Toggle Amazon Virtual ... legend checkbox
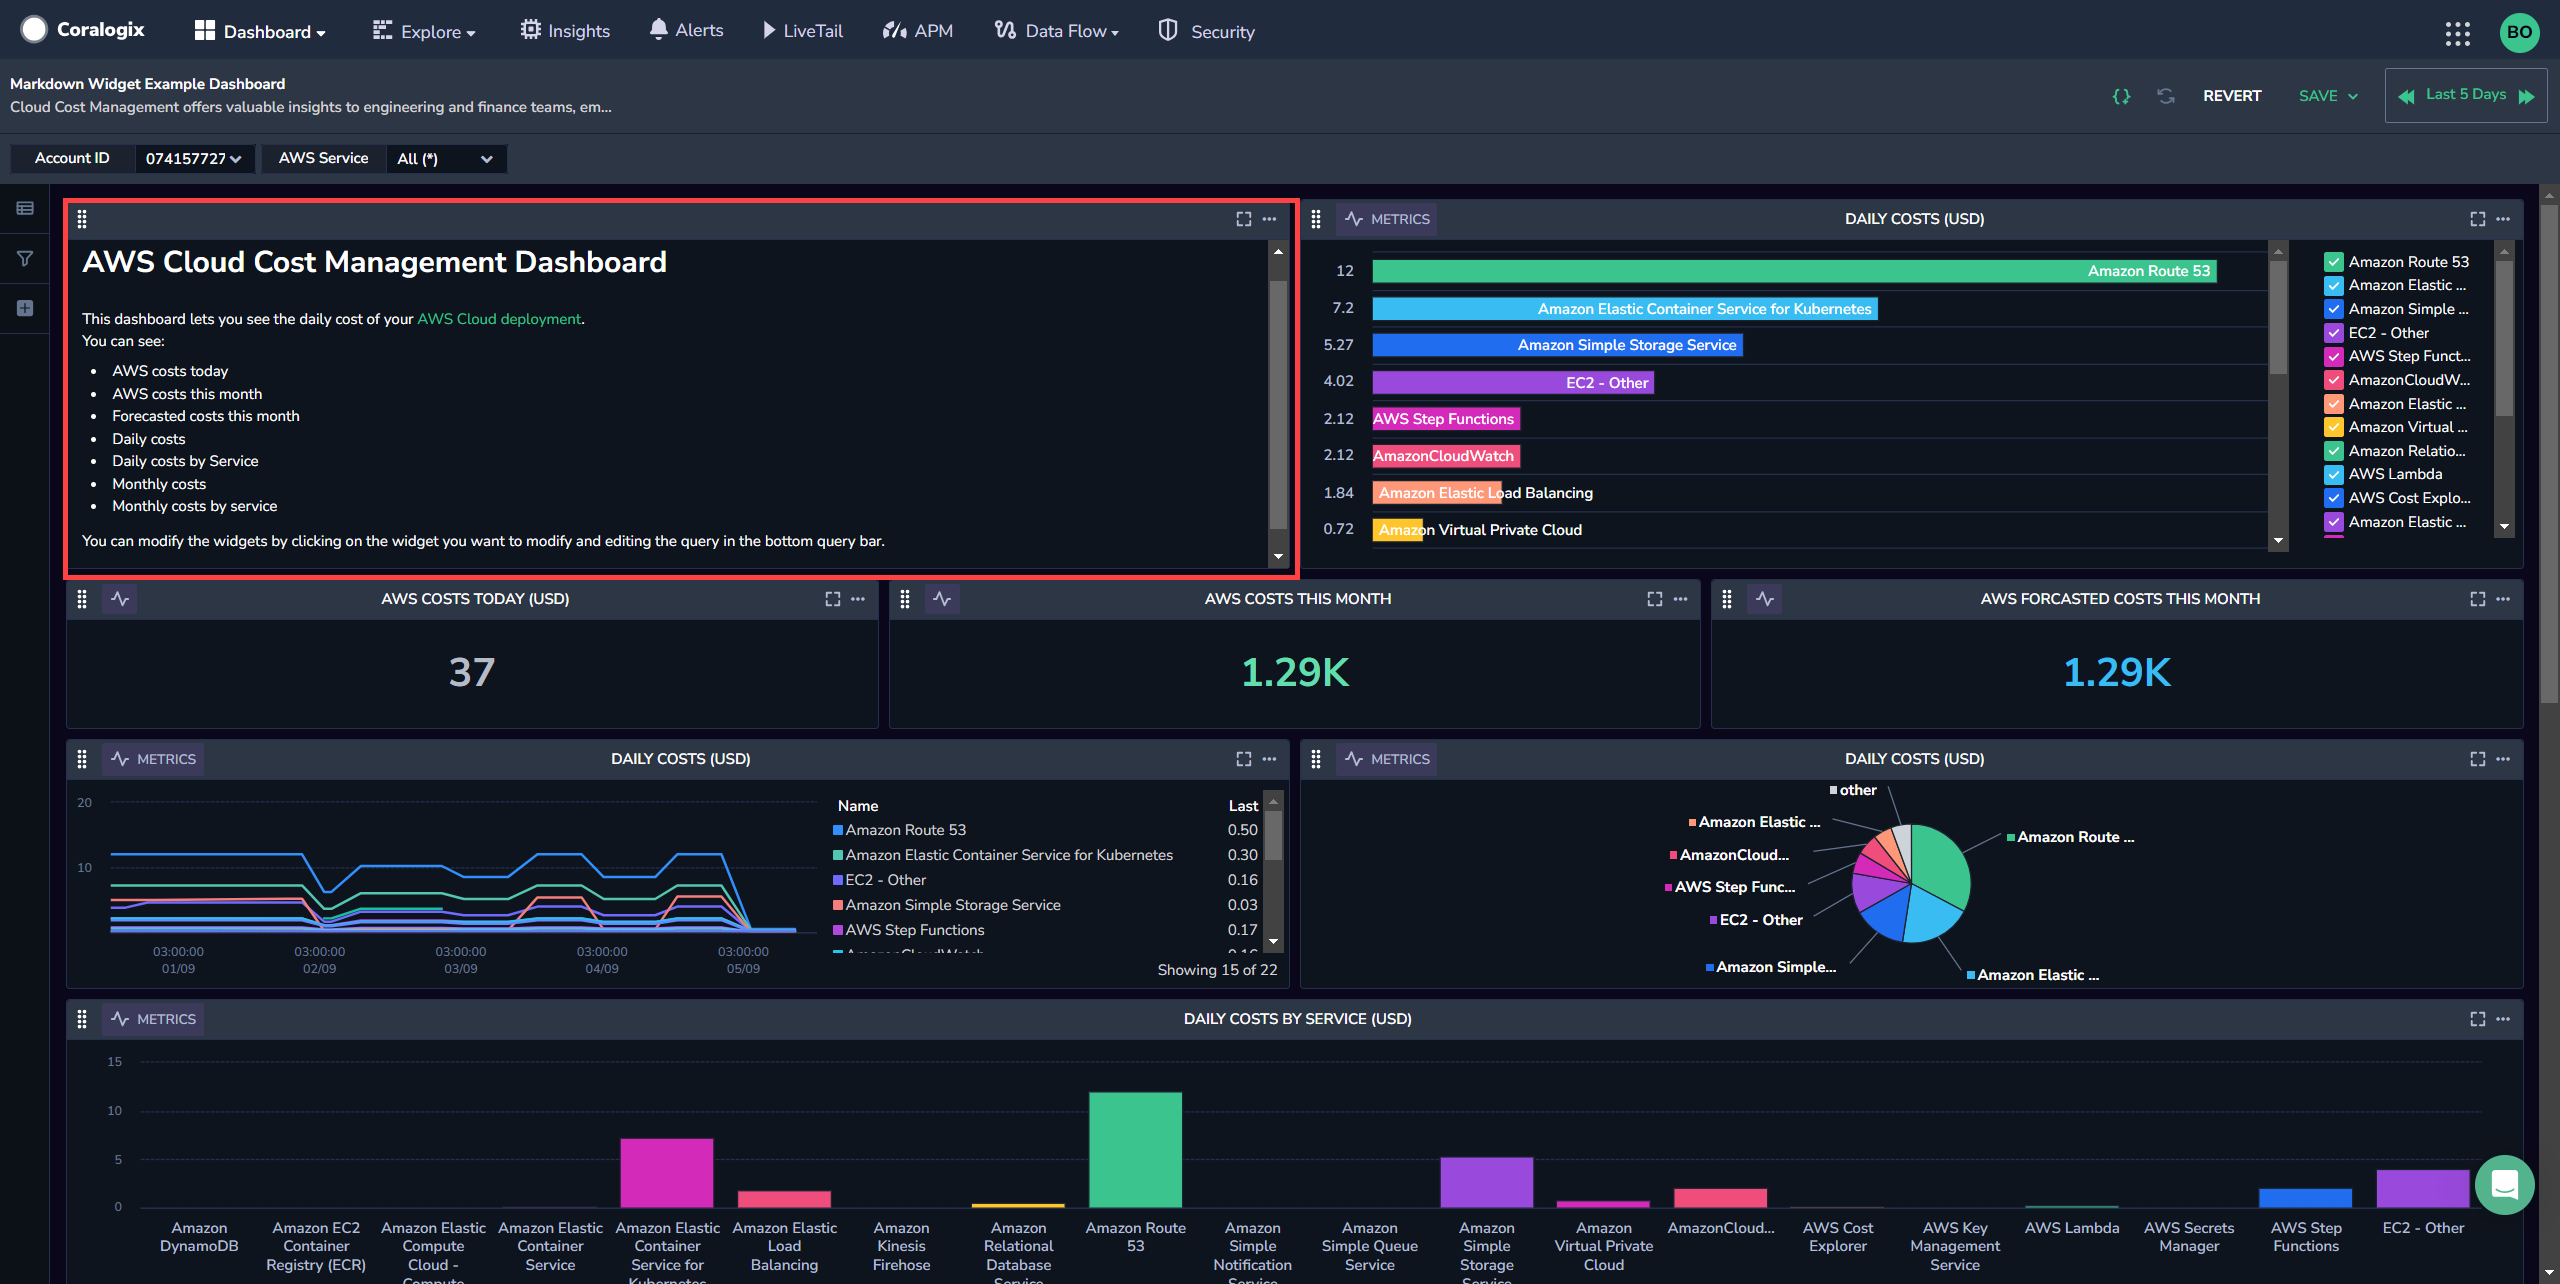Image resolution: width=2560 pixels, height=1284 pixels. (x=2333, y=427)
